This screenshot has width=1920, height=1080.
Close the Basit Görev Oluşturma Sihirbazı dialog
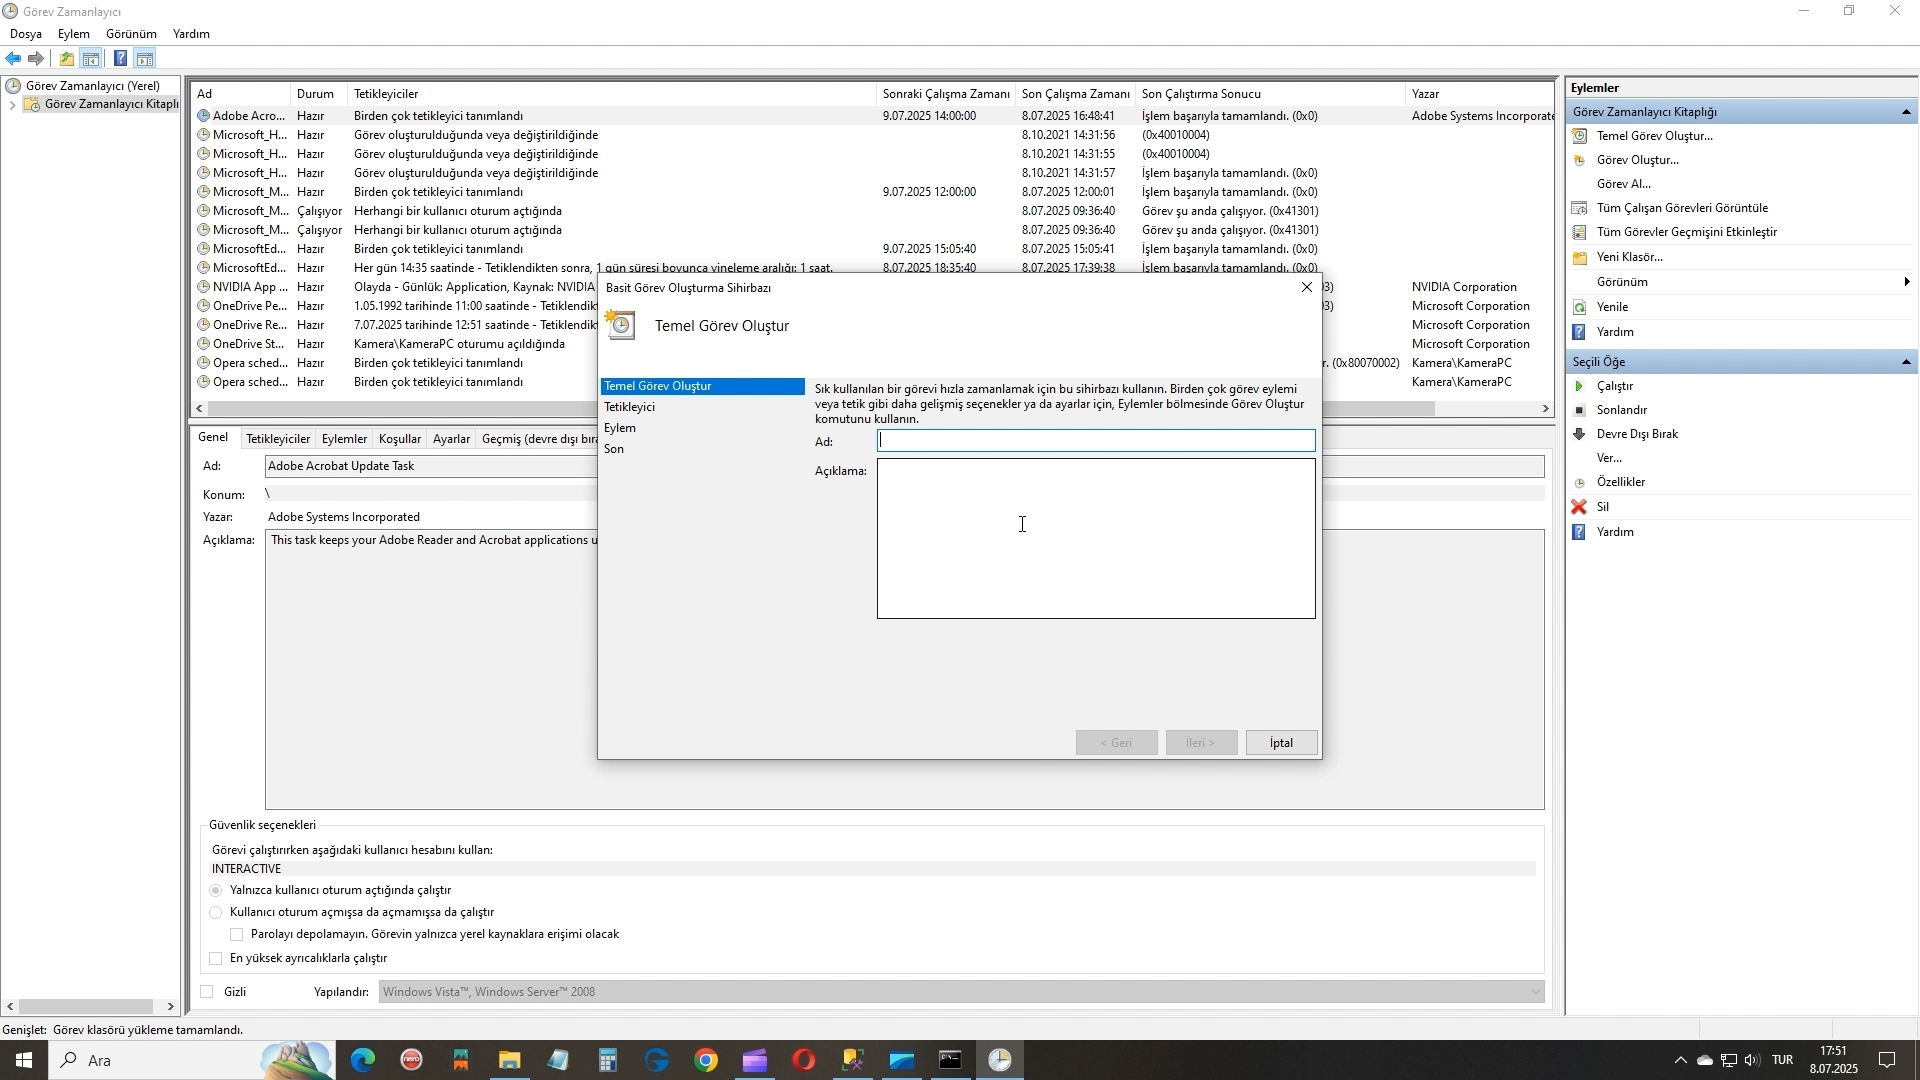(x=1307, y=287)
